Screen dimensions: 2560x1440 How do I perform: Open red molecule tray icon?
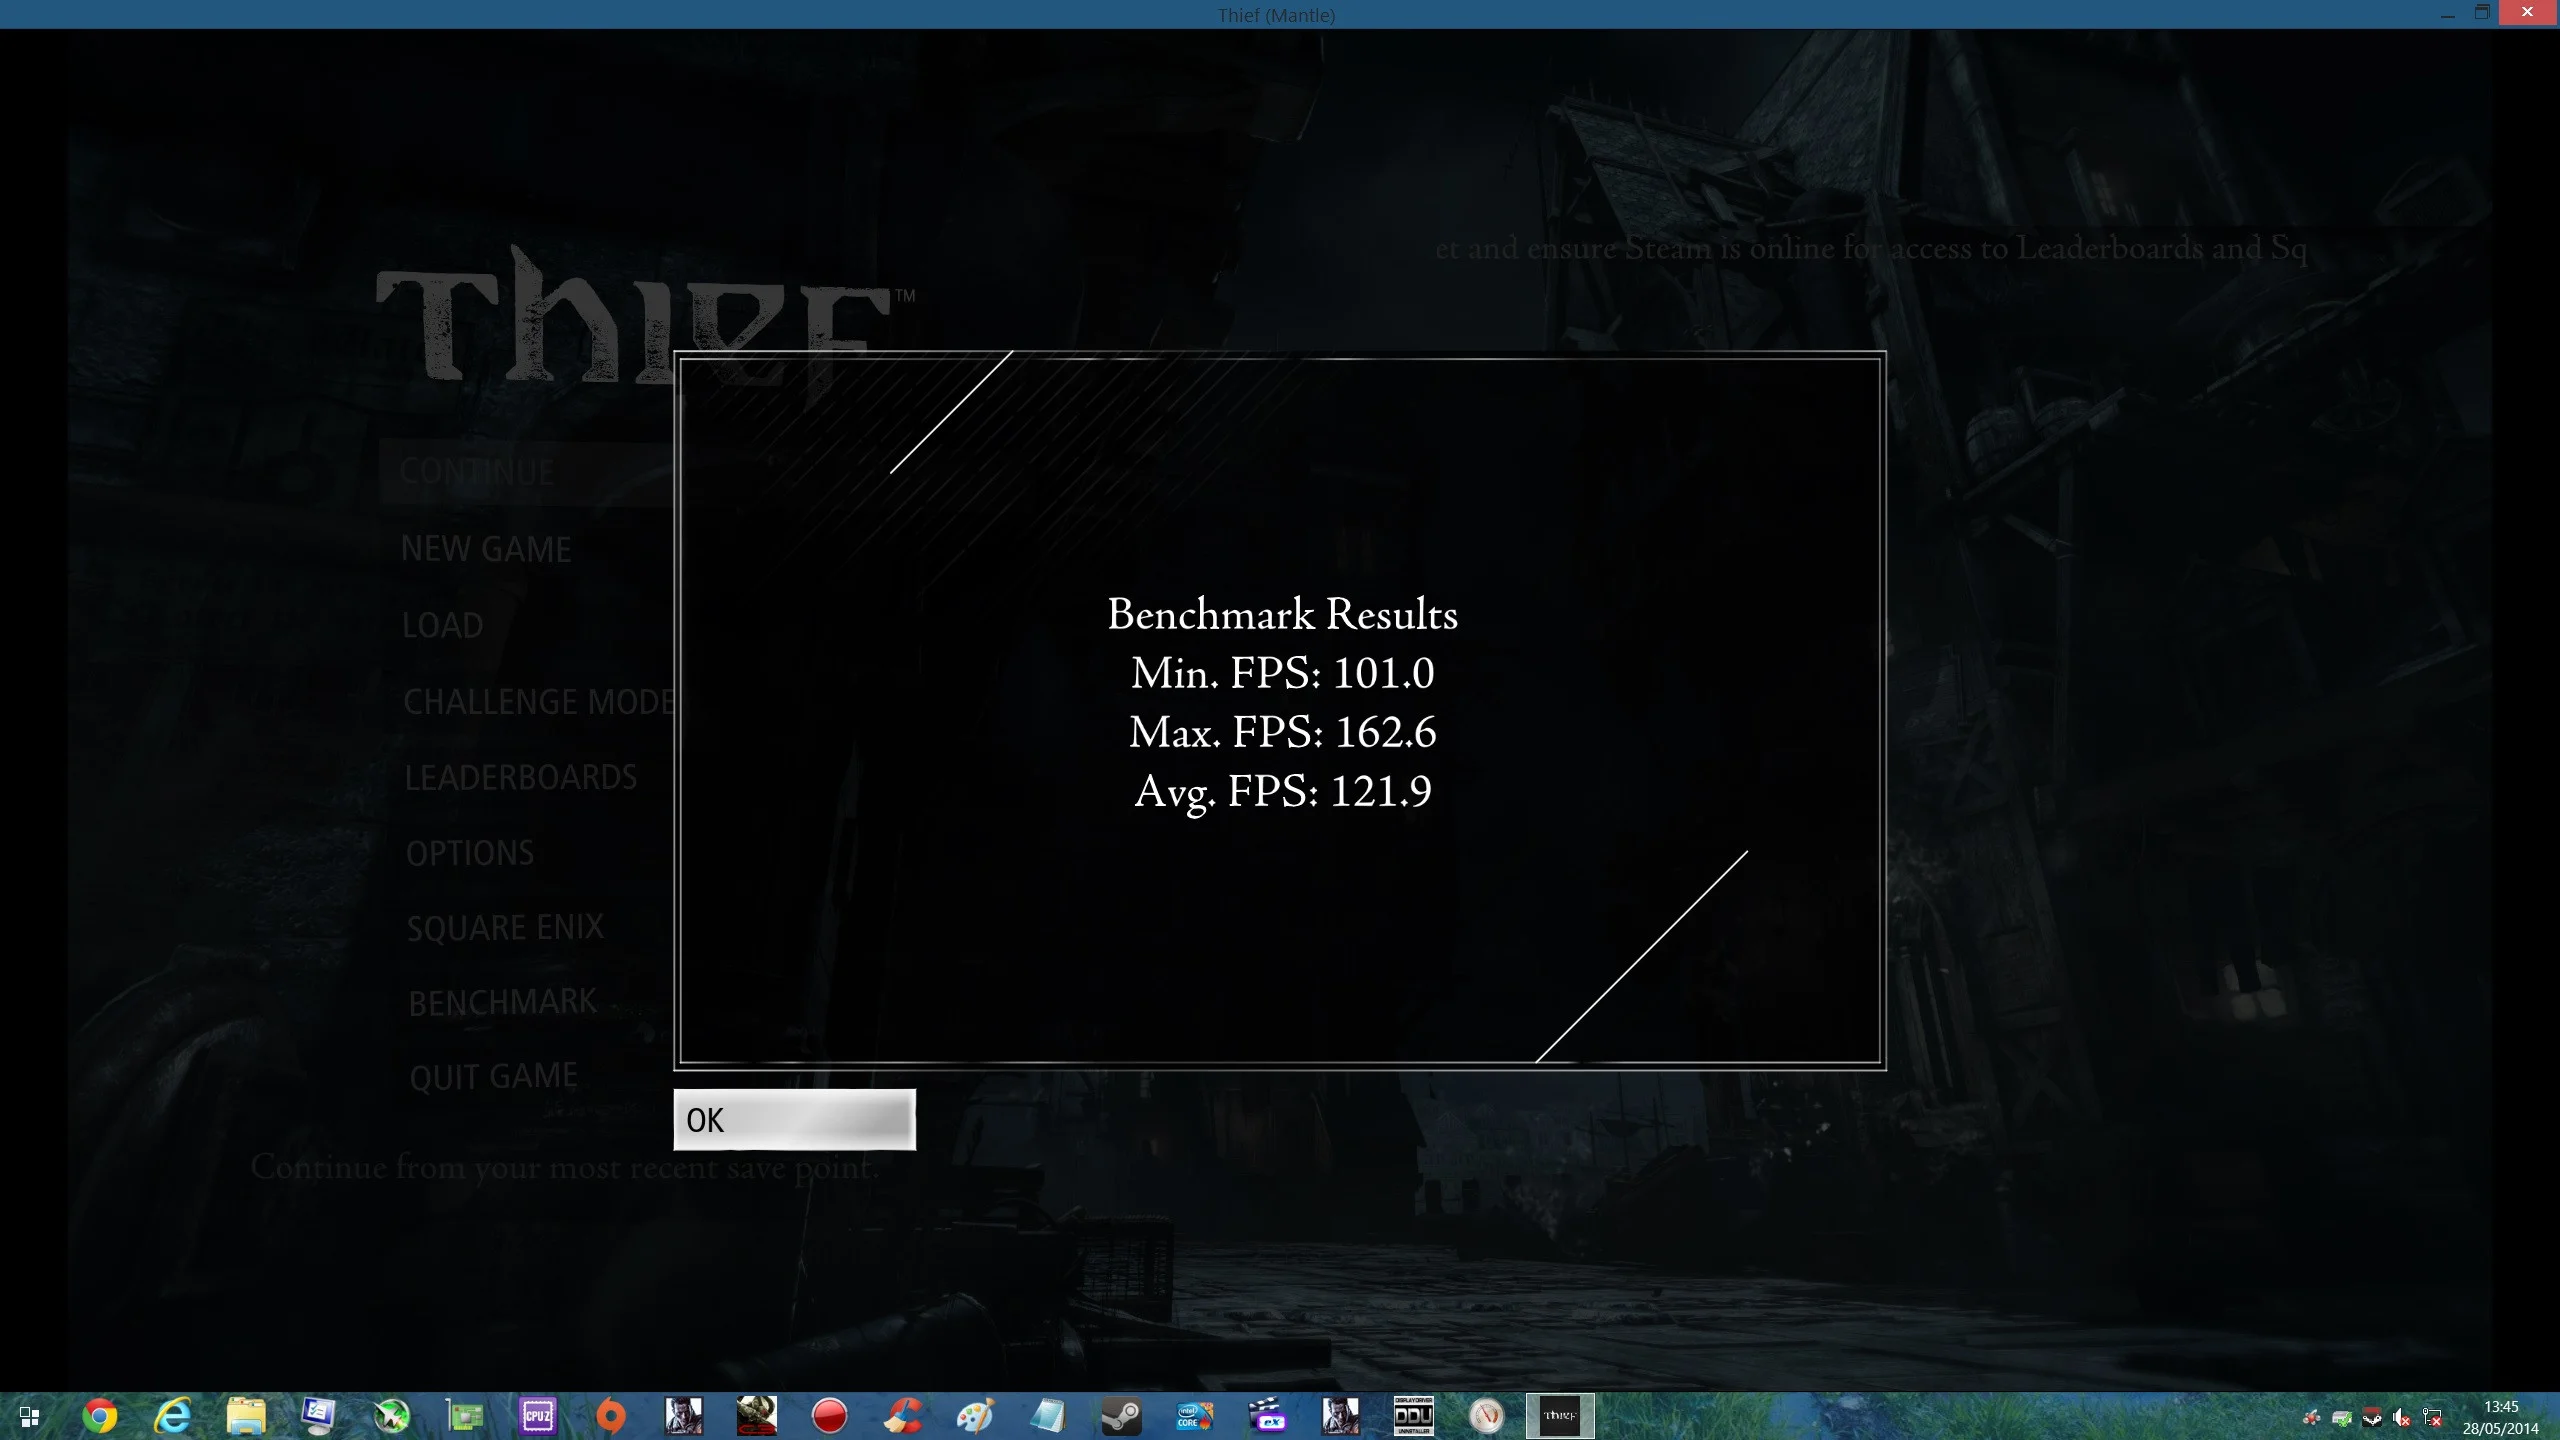coord(2311,1417)
